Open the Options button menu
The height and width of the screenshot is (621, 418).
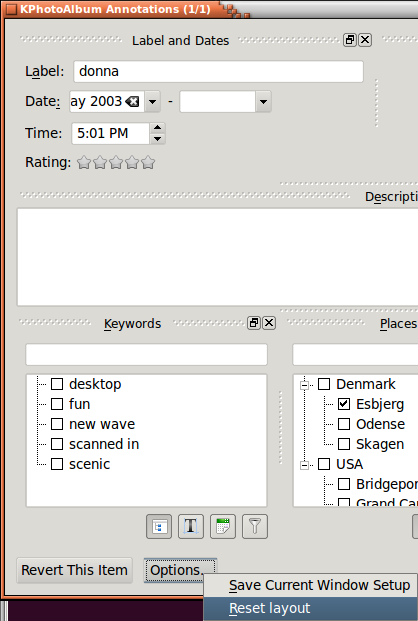pos(180,570)
